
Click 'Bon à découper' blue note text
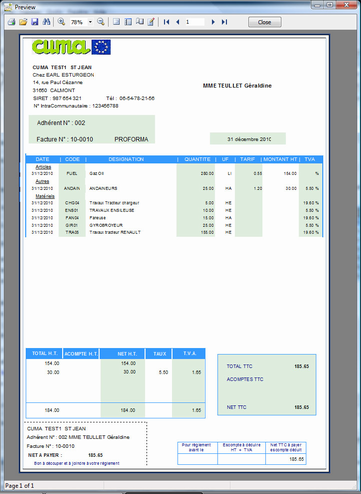point(77,463)
